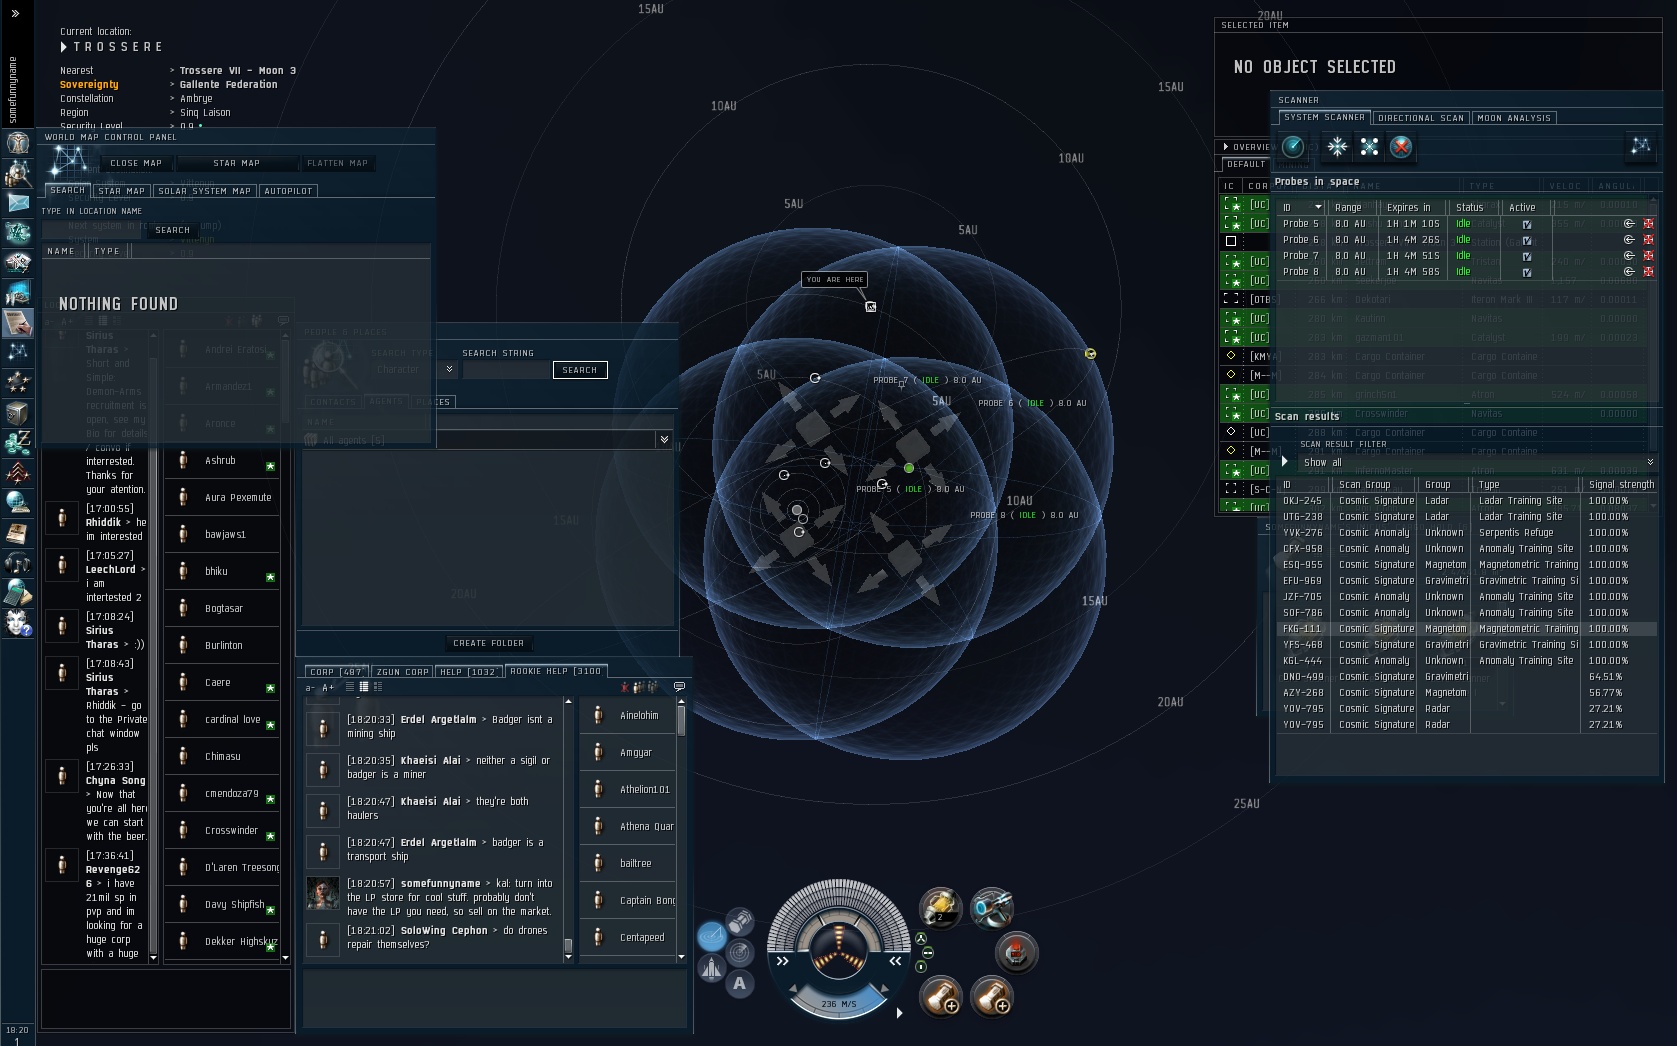Click the Switch to Default overview tab

pos(1246,164)
